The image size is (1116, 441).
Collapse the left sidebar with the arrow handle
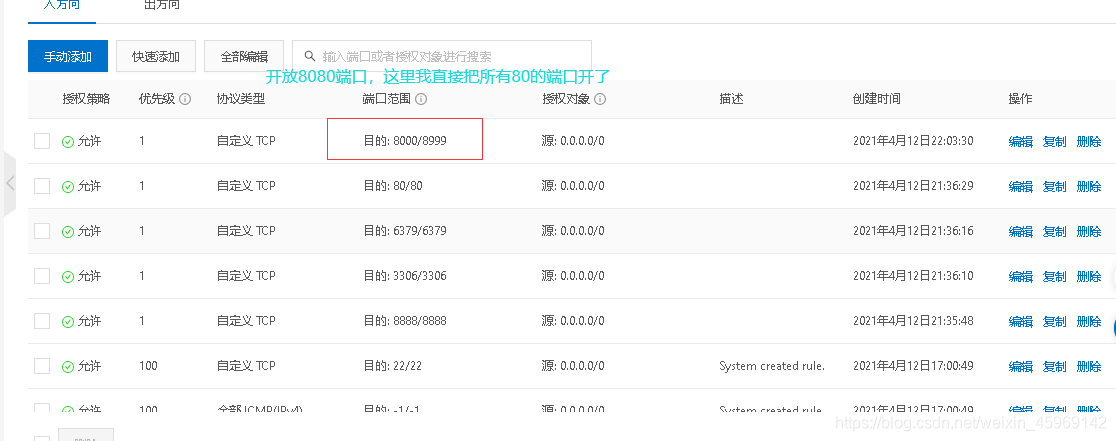(x=10, y=184)
